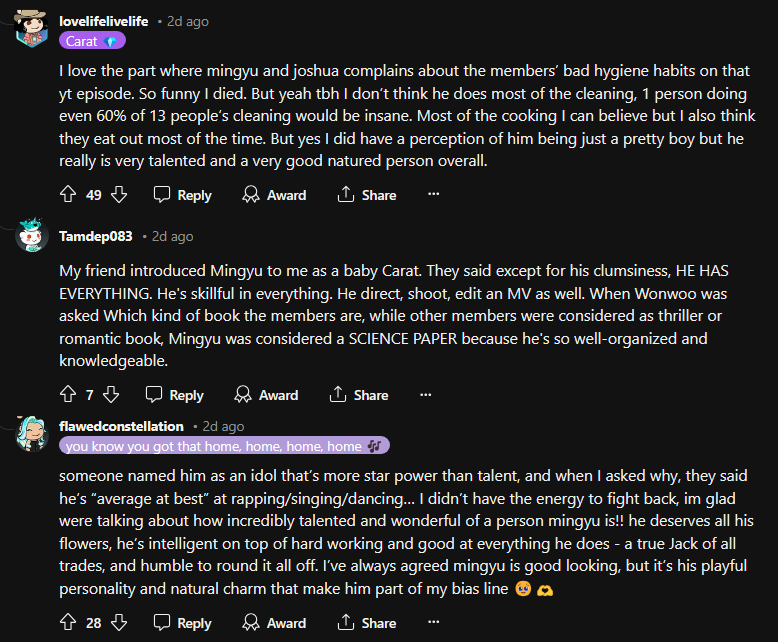
Task: Downvote flawedconstellation's comment
Action: pos(119,622)
